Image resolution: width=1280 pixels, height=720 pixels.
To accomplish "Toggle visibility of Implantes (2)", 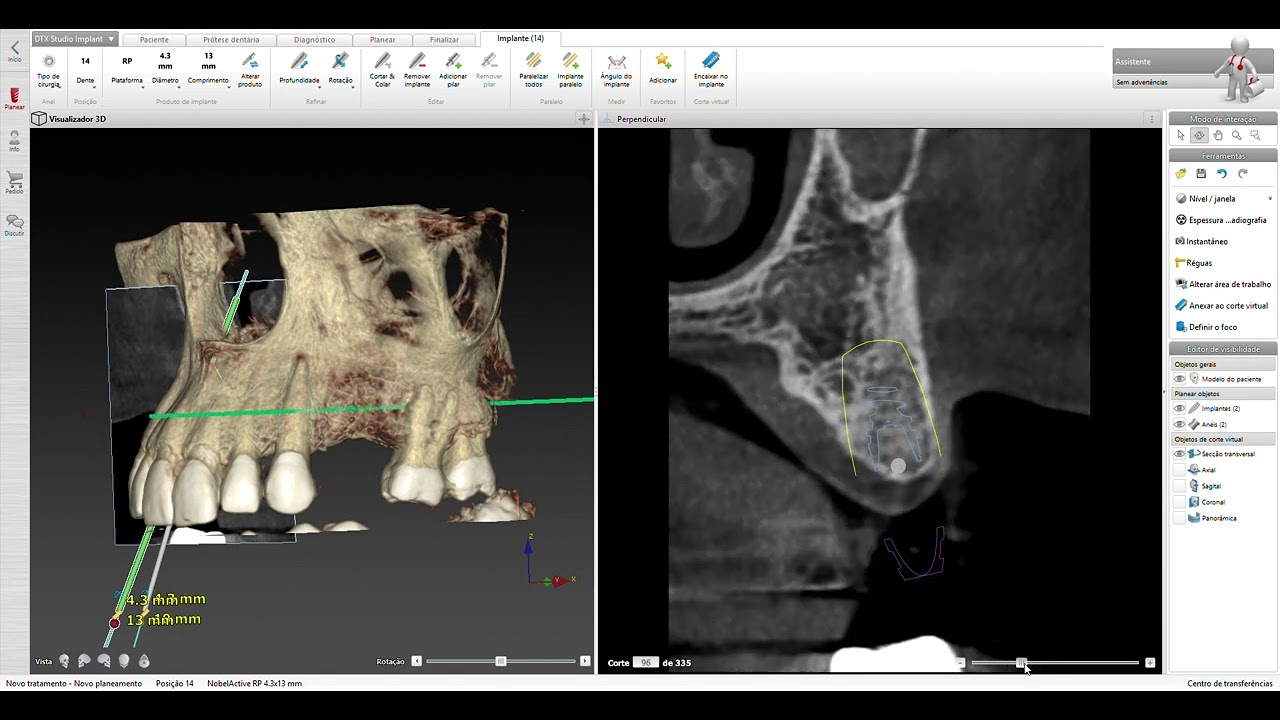I will 1180,408.
